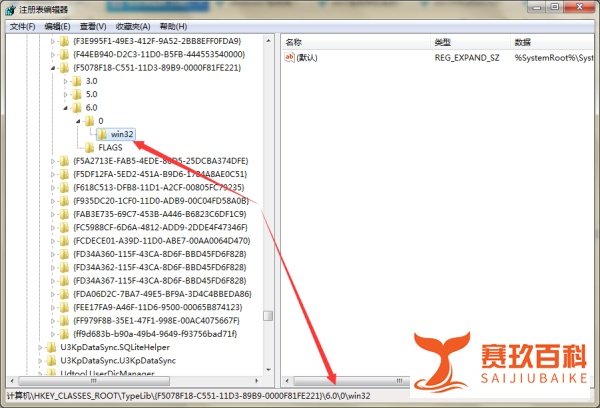Click folder icon of {F3E995F1-49E3-412F-9A52-2BB8EFF0FDA9}

[64, 41]
